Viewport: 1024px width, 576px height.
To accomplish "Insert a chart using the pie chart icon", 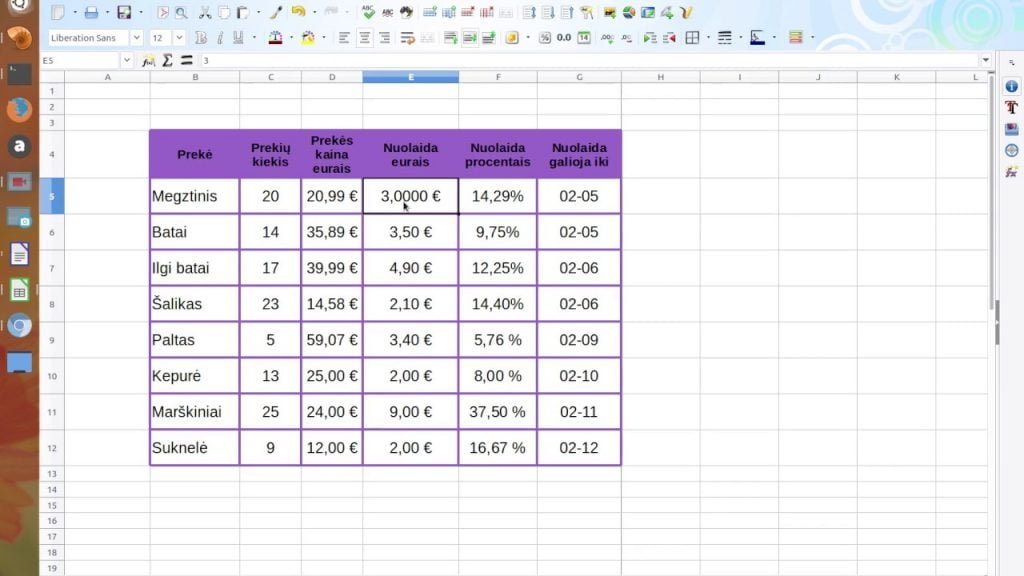I will pyautogui.click(x=629, y=12).
